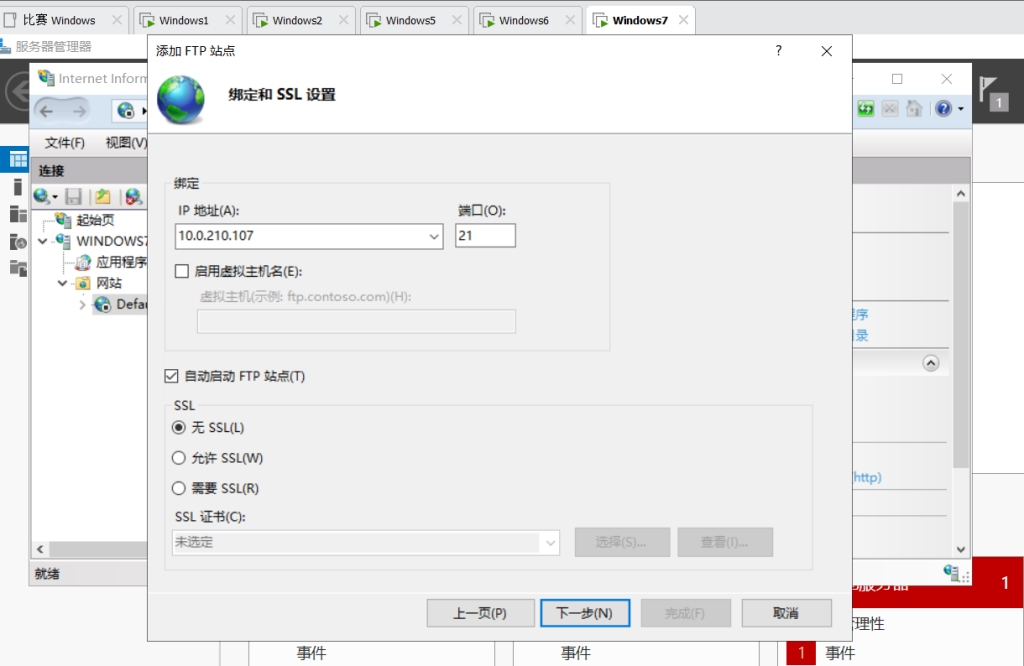Click the 下一步(N) next button
1024x666 pixels.
click(x=584, y=612)
